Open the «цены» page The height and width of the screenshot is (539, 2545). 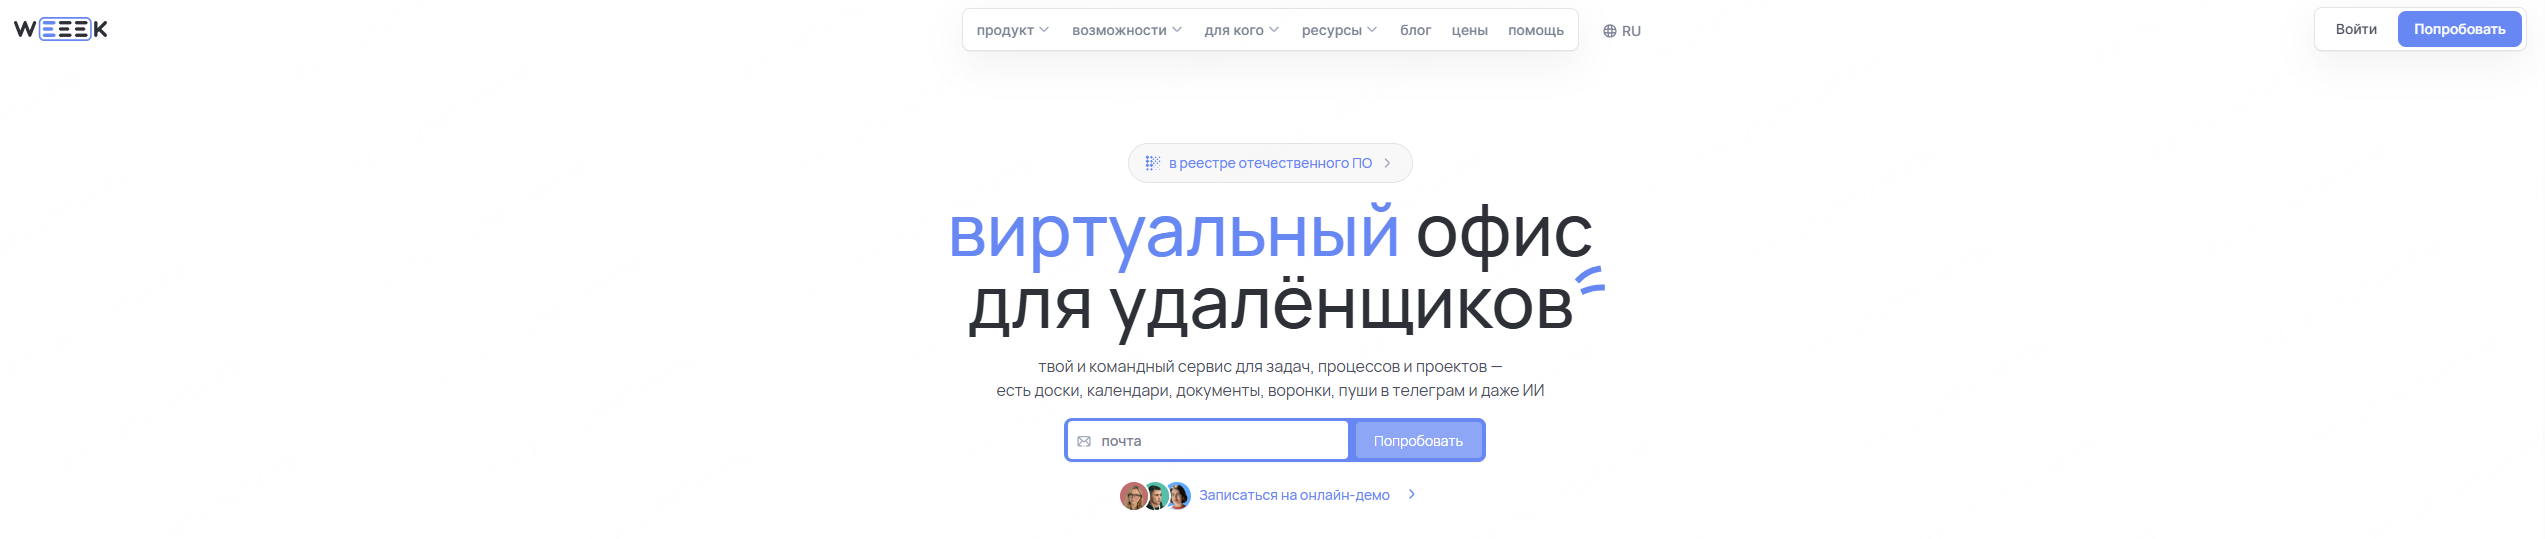click(x=1469, y=30)
